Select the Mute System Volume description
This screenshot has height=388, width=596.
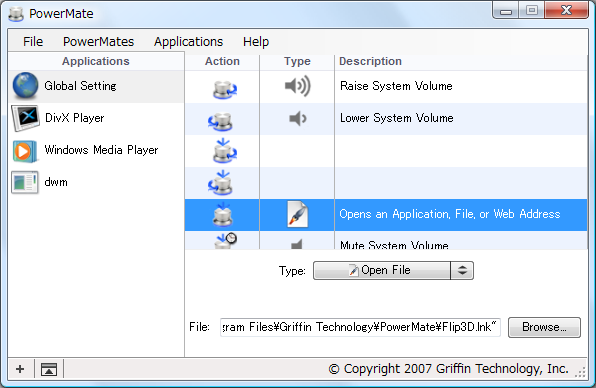pos(394,245)
